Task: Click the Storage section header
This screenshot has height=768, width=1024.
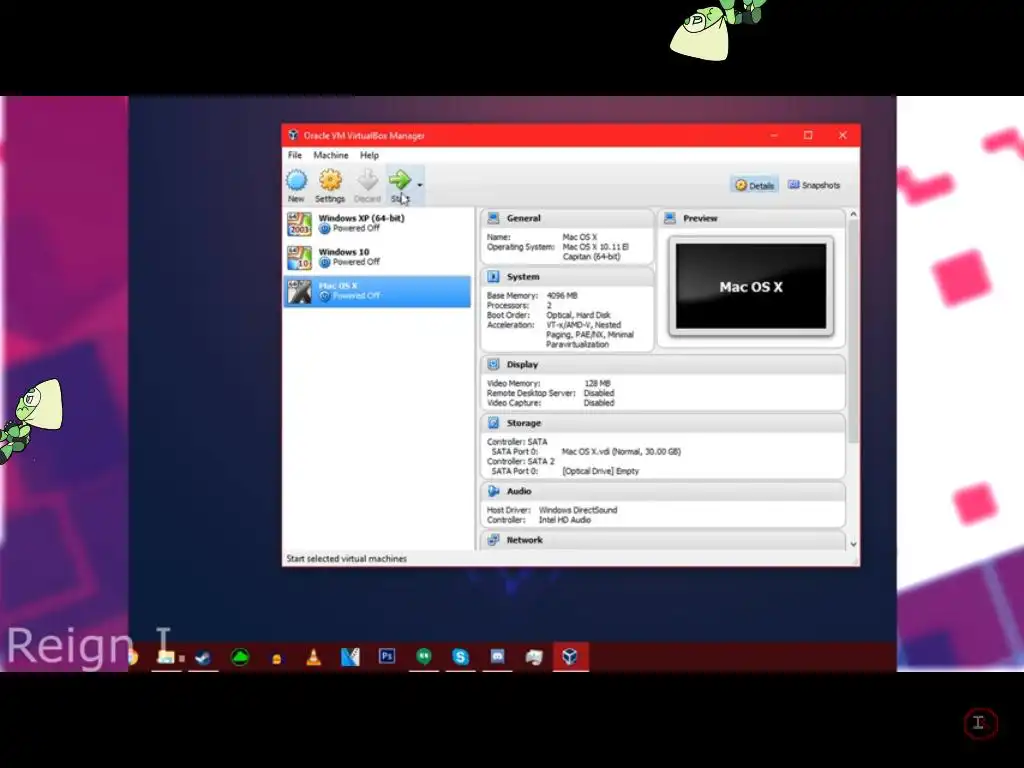Action: point(663,423)
